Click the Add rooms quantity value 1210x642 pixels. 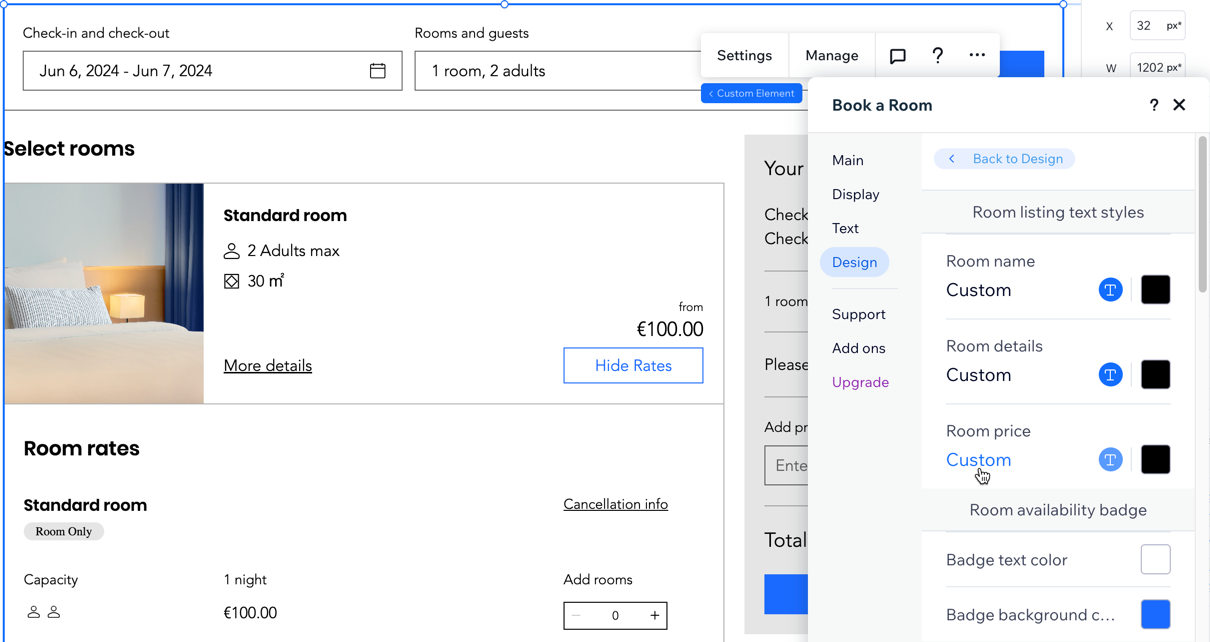tap(615, 616)
